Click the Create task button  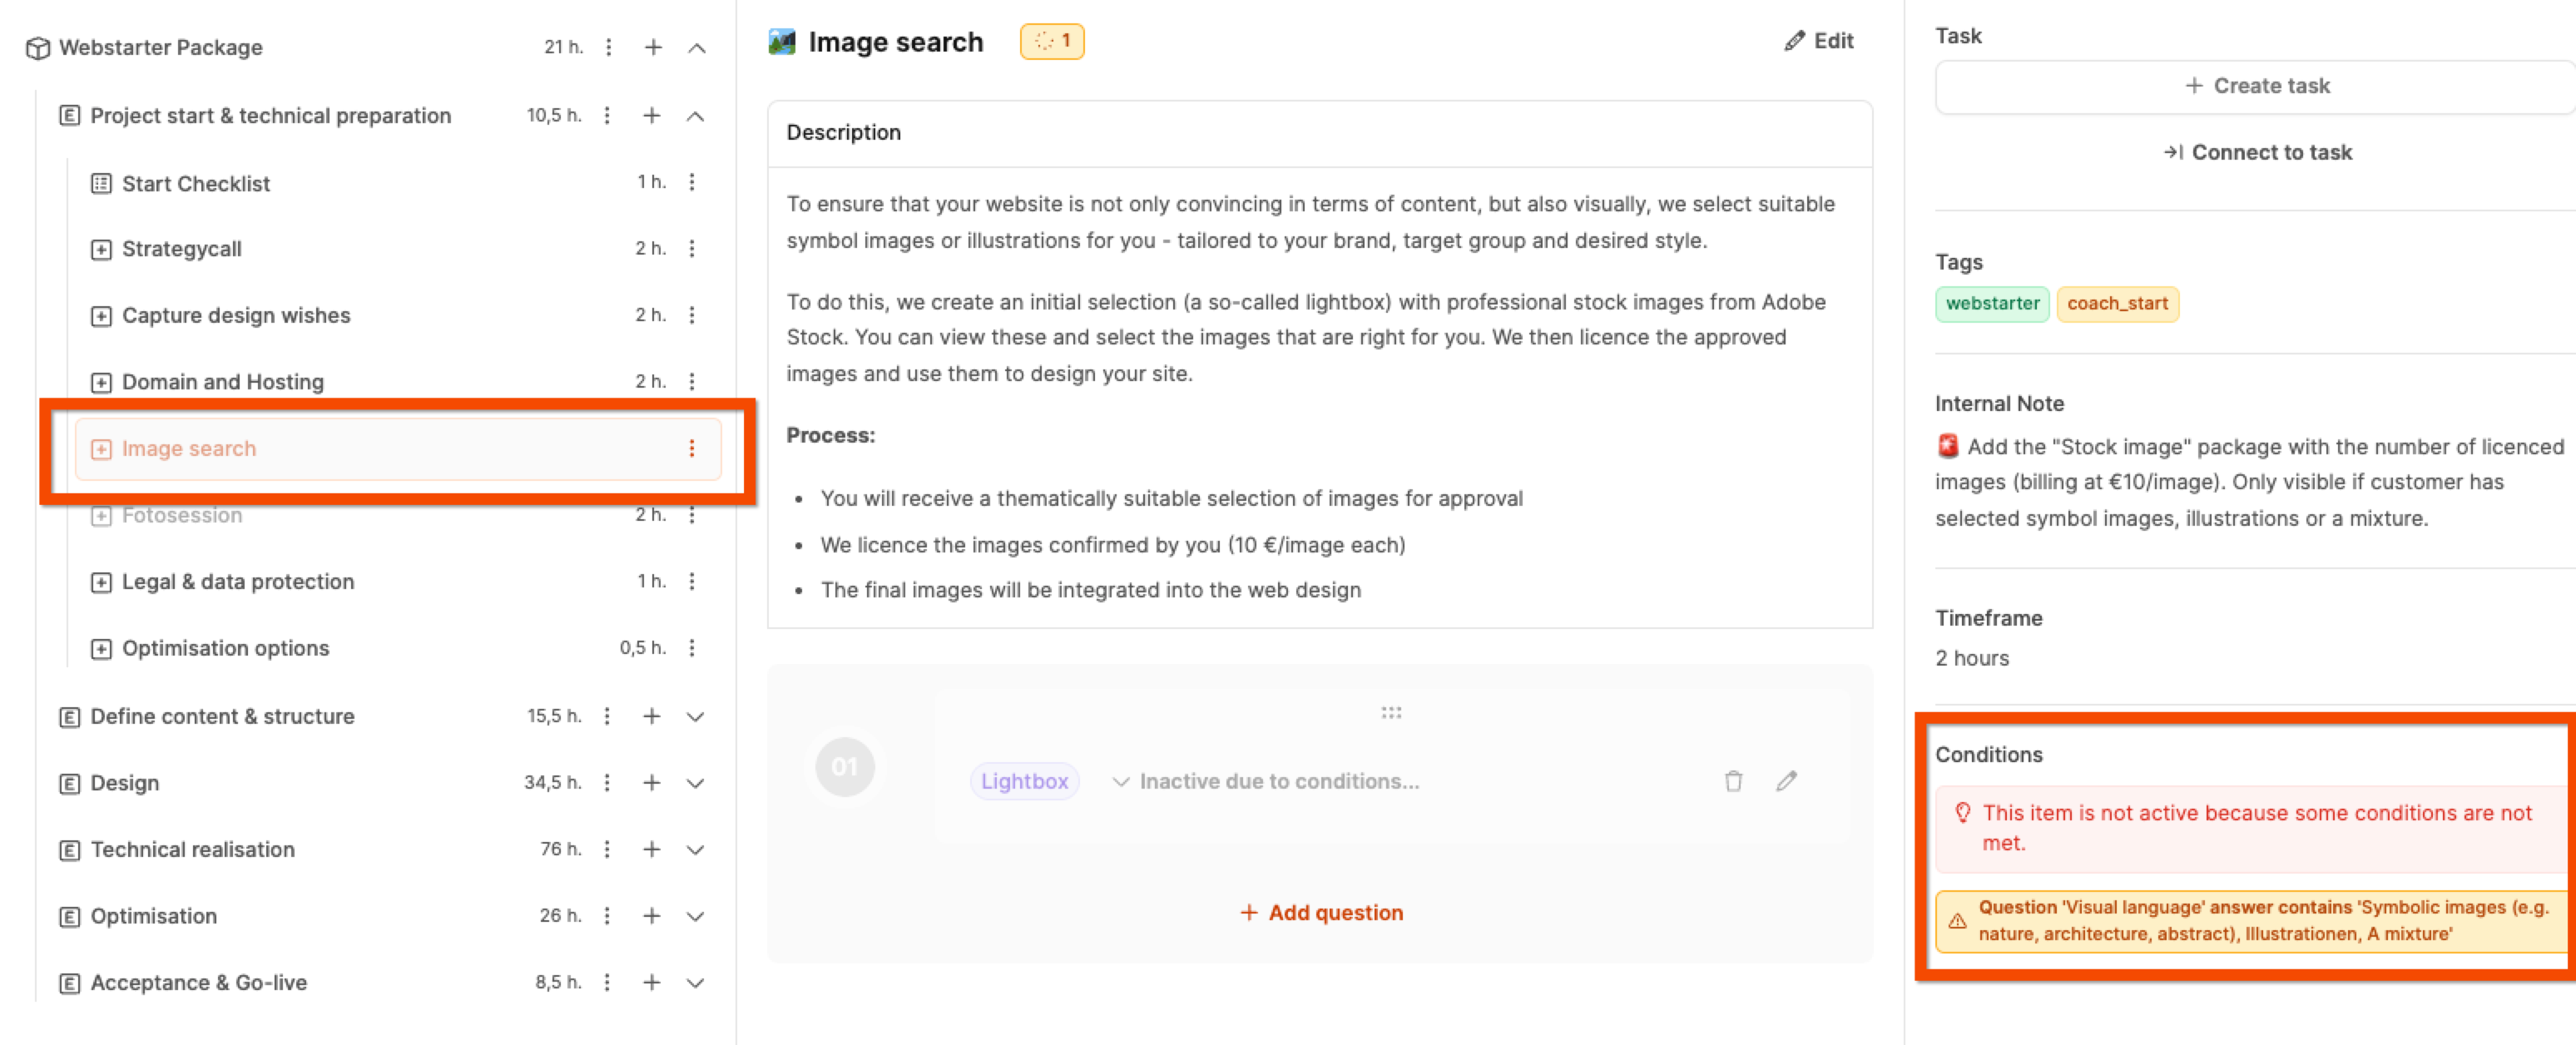[x=2256, y=86]
